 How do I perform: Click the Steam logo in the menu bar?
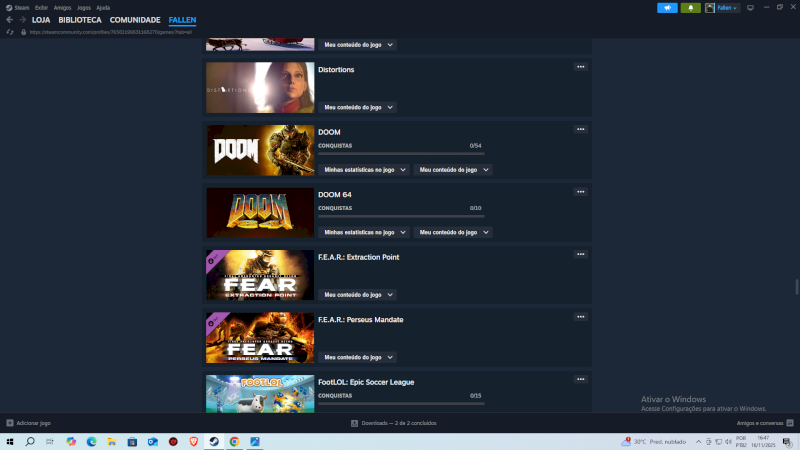tap(9, 8)
